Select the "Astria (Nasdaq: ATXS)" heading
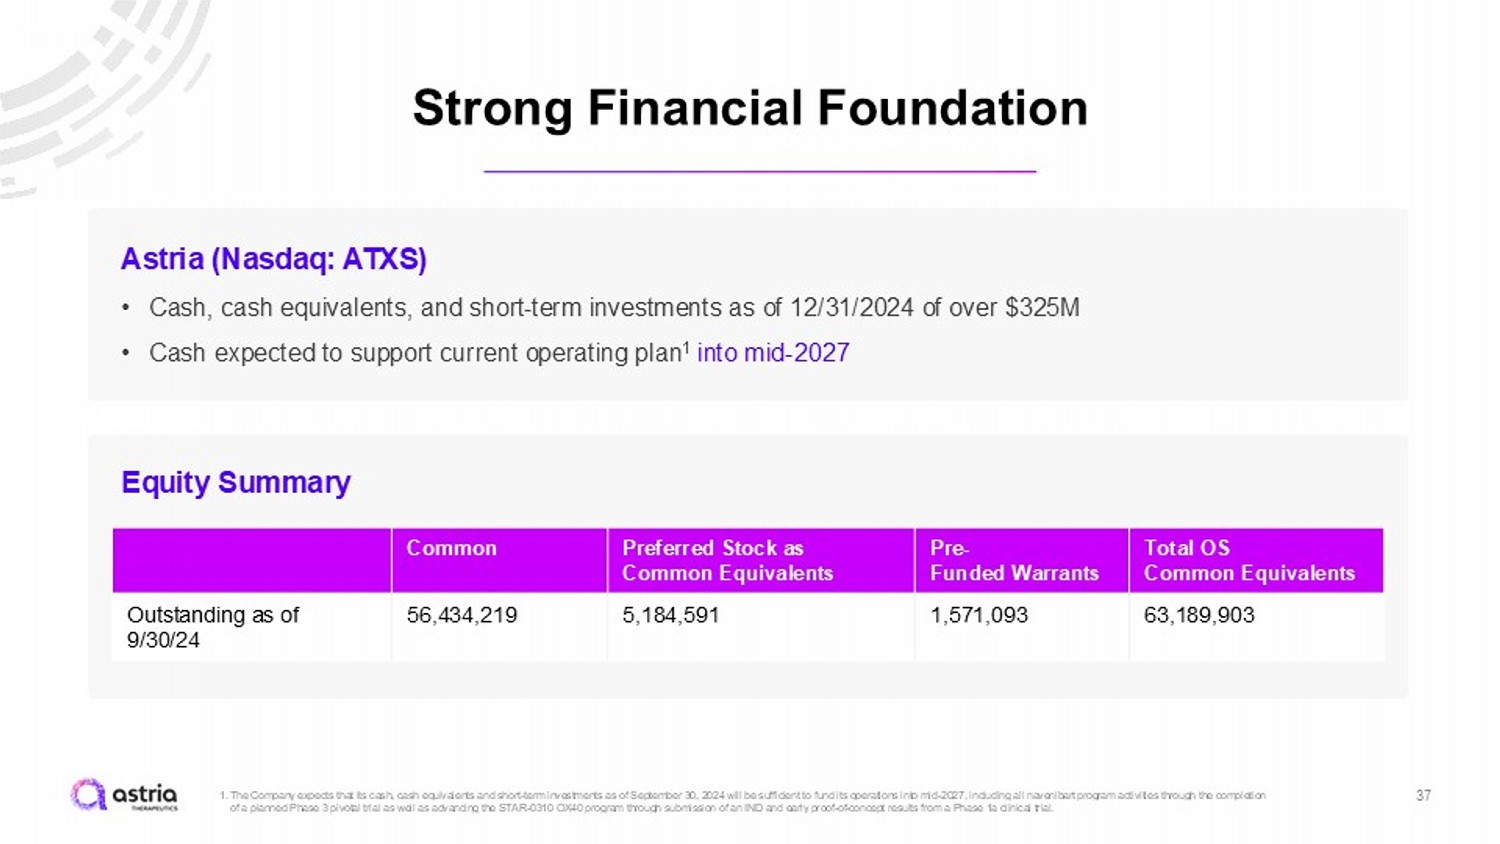1500x844 pixels. [x=273, y=259]
